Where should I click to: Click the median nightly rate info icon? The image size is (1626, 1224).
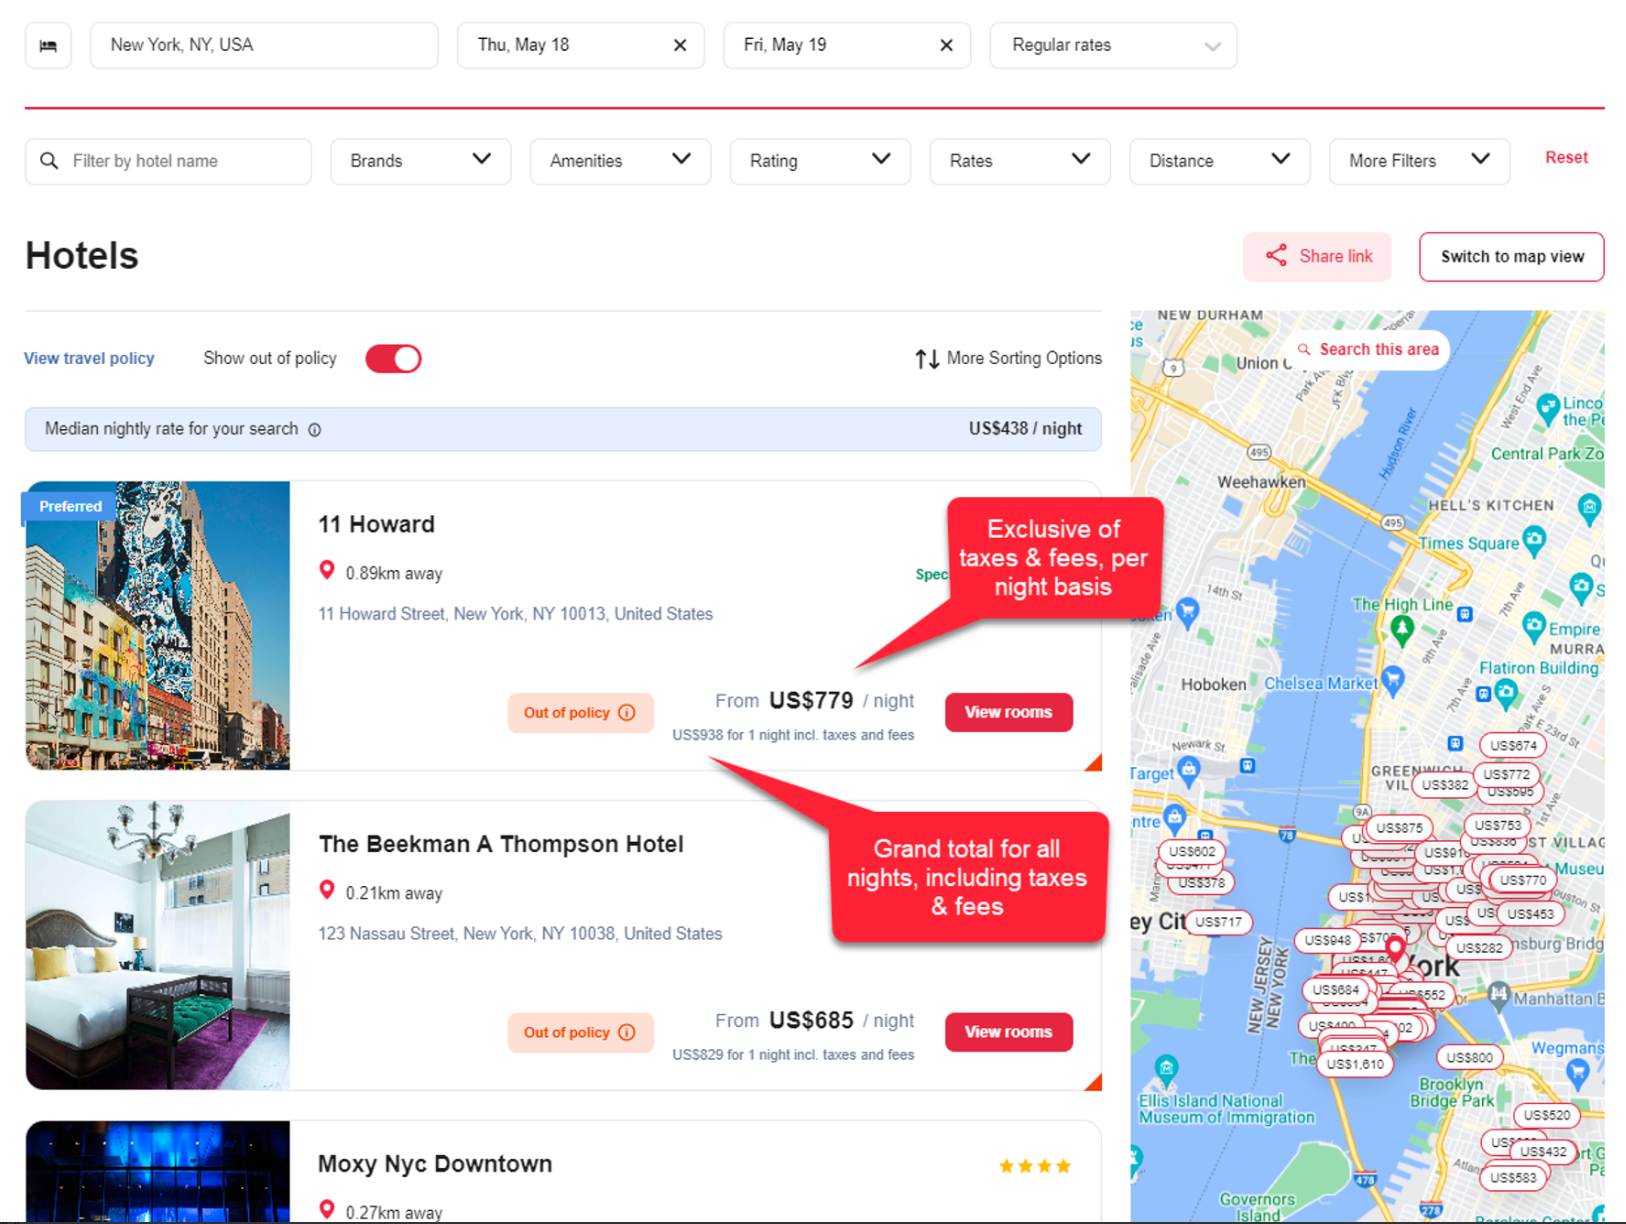pyautogui.click(x=315, y=430)
